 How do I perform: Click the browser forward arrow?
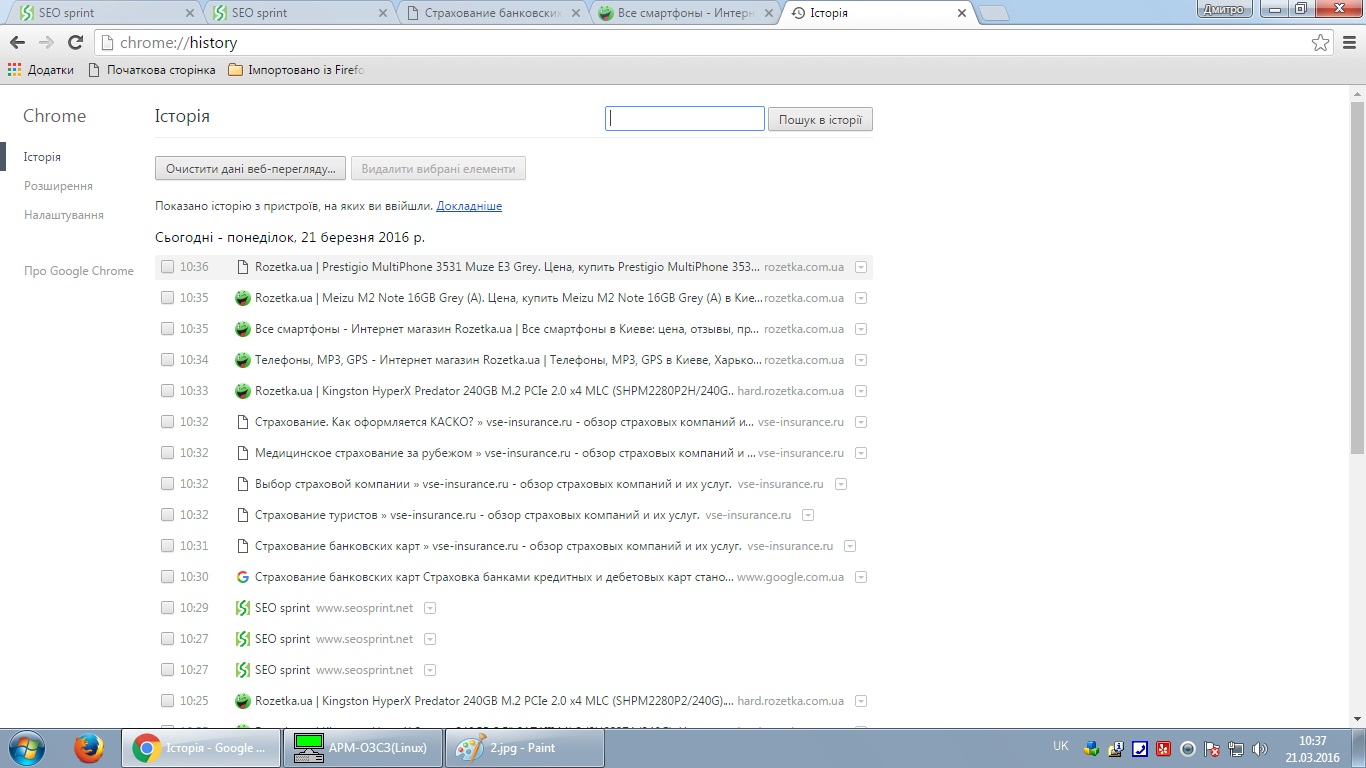tap(46, 43)
